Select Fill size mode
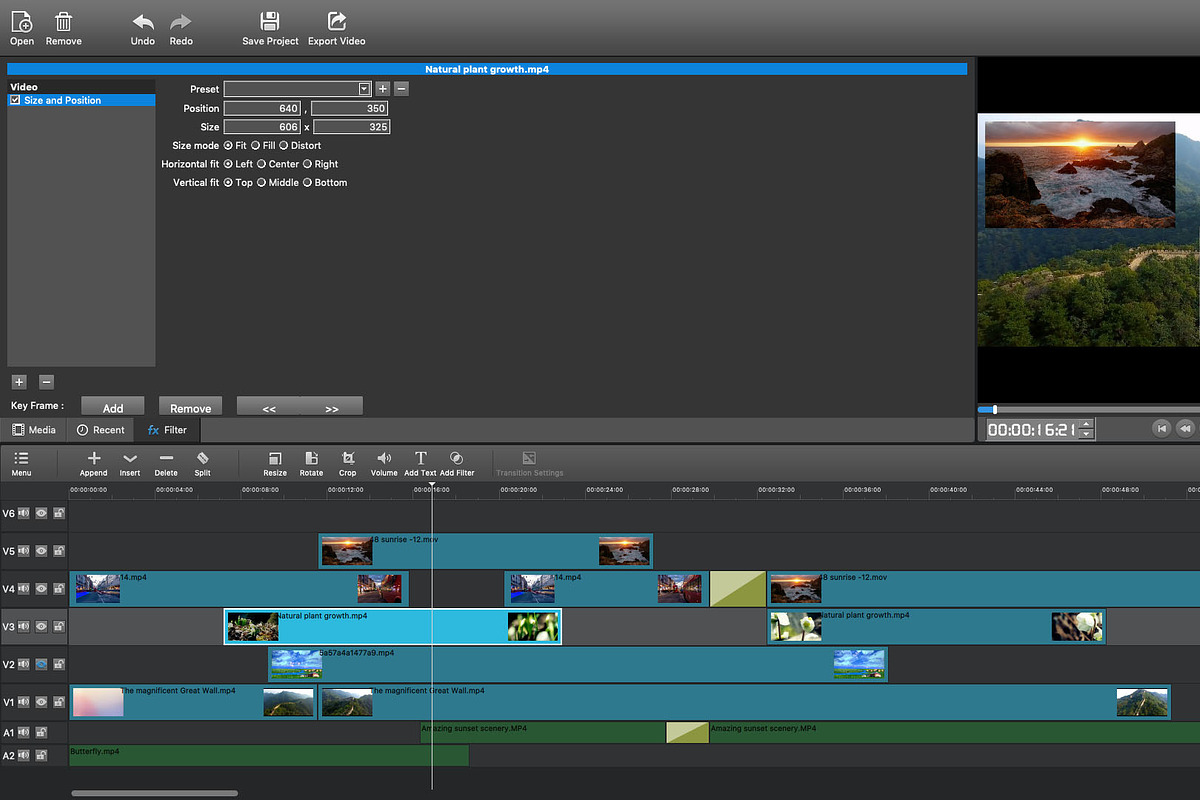Image resolution: width=1200 pixels, height=800 pixels. pos(256,146)
